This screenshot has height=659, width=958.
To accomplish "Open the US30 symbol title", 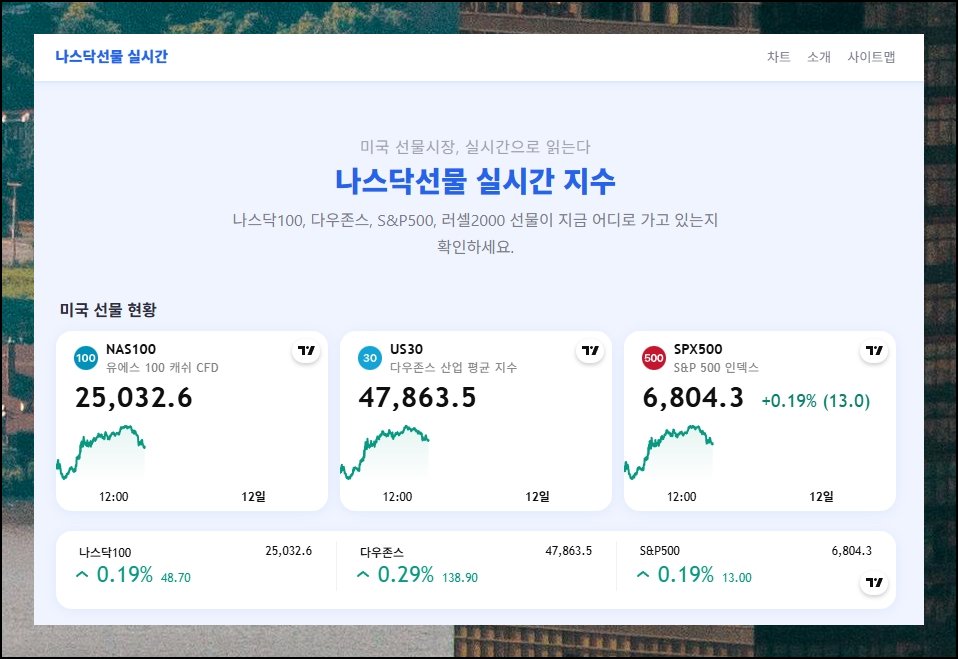I will click(x=406, y=349).
